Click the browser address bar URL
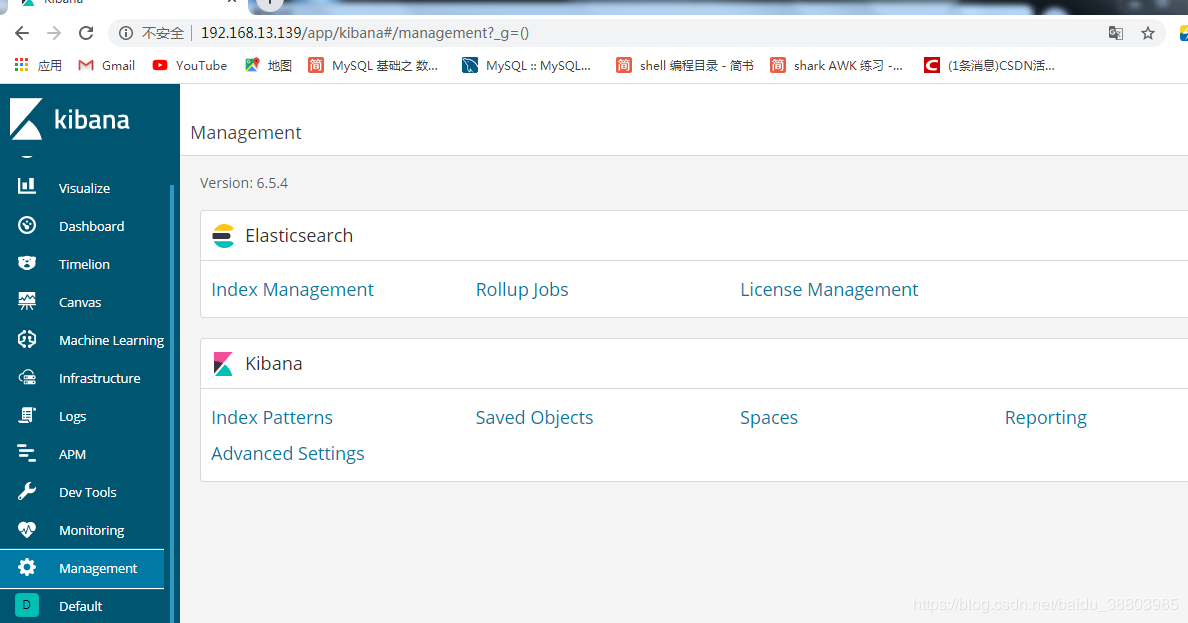1188x623 pixels. coord(364,33)
